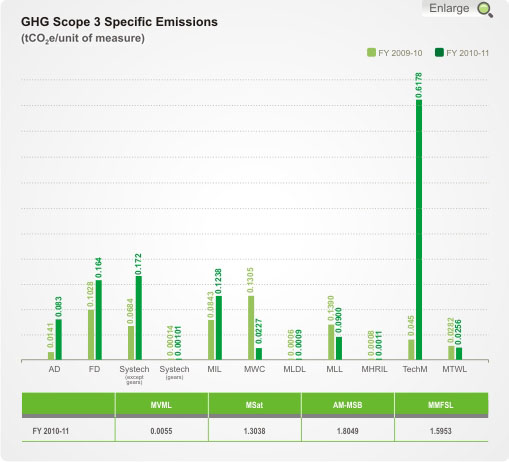Select the MMFSL table column header
Screen dimensions: 509x462
441,405
